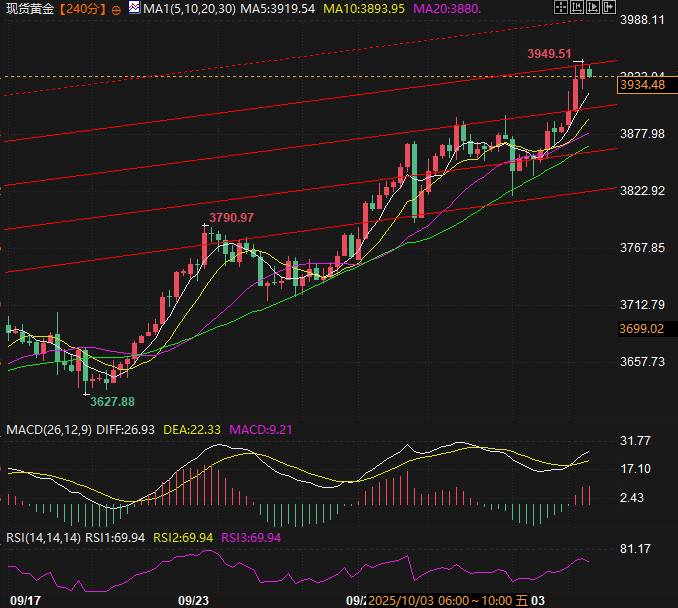Click the current price tag 3934.48
The image size is (678, 608).
[642, 86]
